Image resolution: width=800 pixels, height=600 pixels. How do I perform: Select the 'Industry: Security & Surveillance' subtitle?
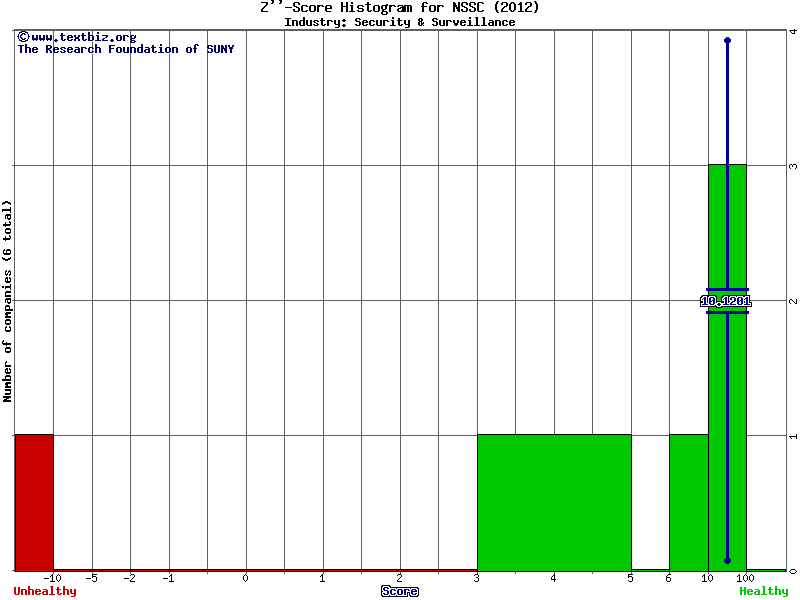point(399,22)
